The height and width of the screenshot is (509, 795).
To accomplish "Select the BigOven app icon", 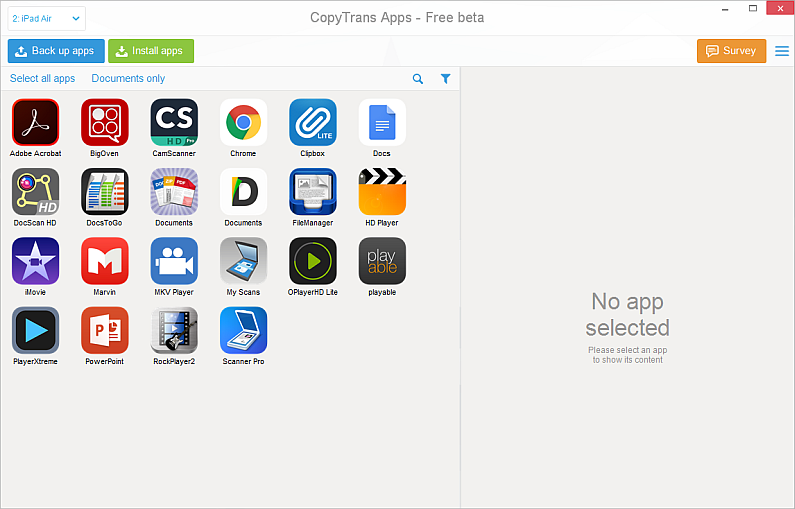I will (104, 122).
